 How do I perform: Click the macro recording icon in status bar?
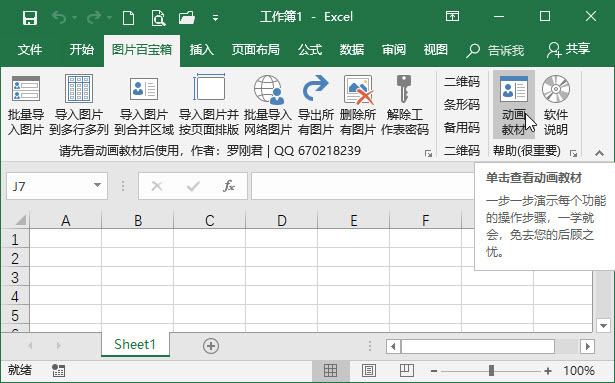coord(58,370)
